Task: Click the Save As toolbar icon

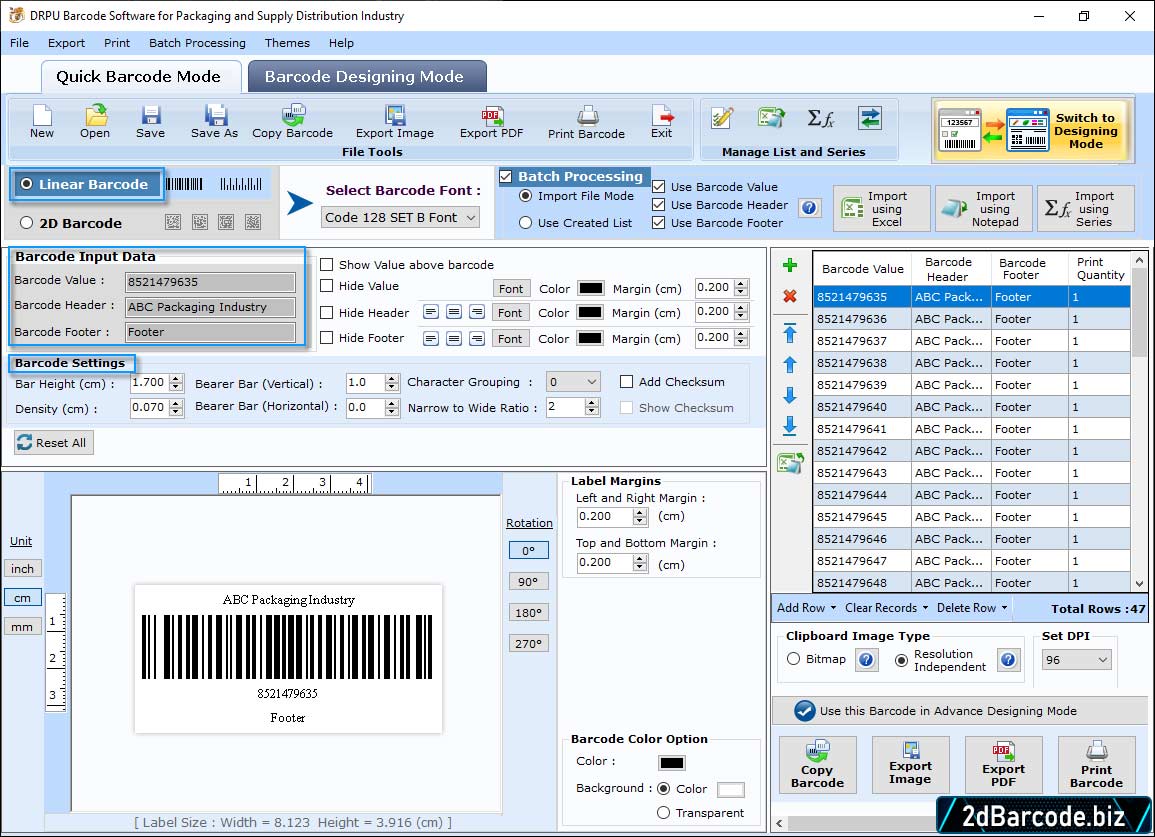Action: point(214,121)
